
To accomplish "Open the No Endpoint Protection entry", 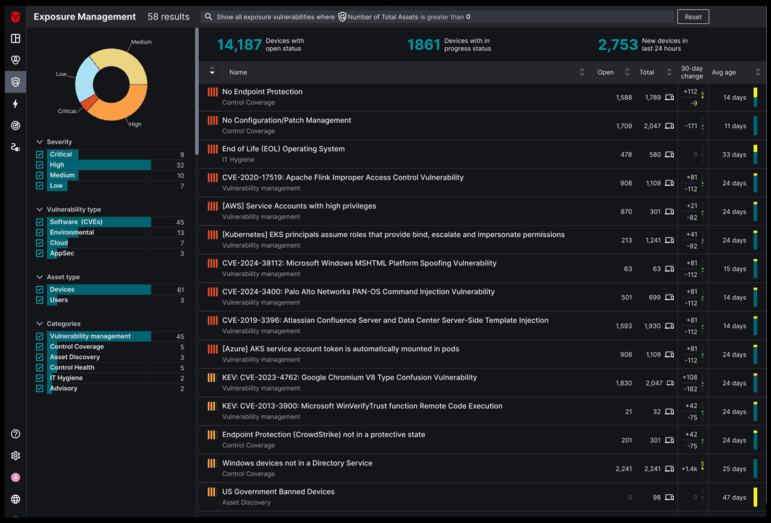I will (262, 92).
